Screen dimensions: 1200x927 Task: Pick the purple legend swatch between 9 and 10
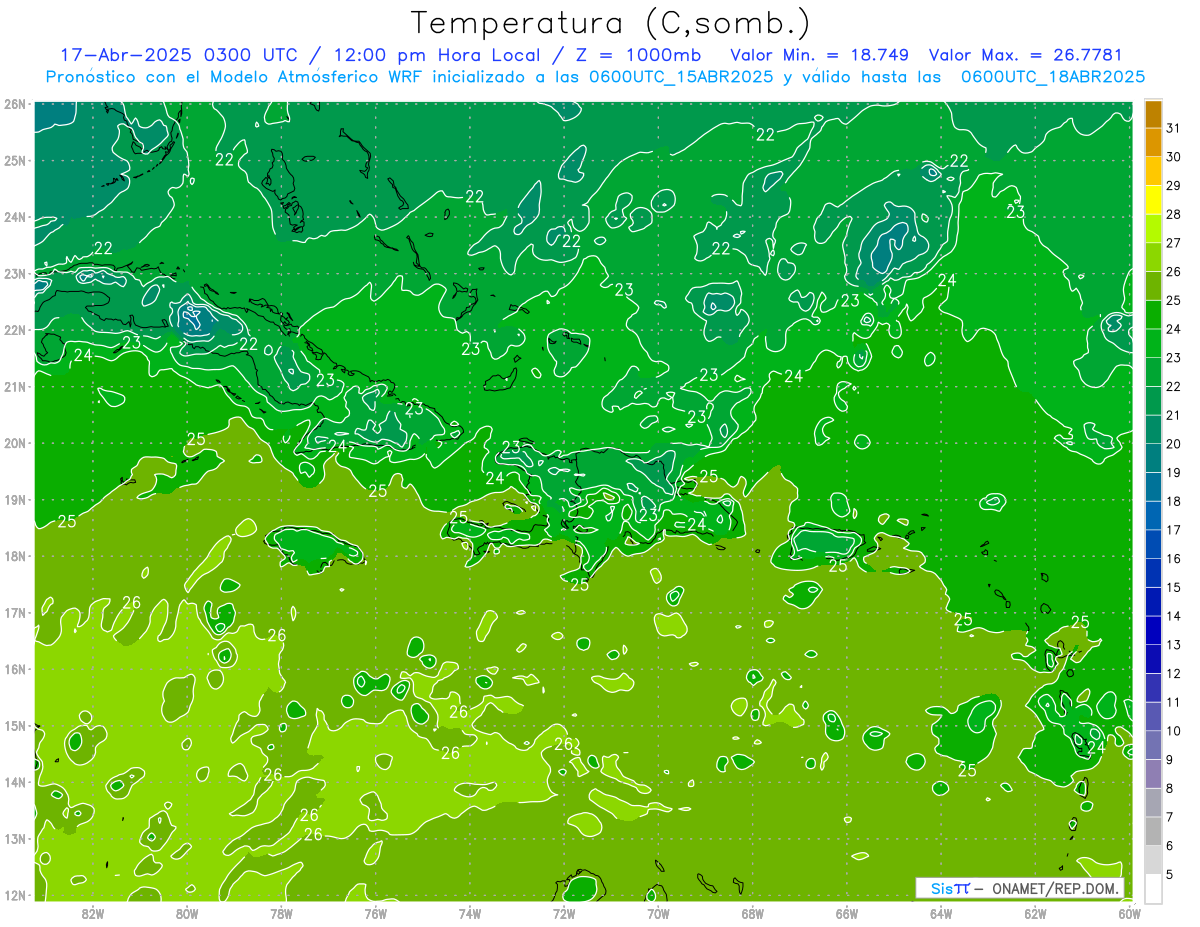tap(1154, 746)
